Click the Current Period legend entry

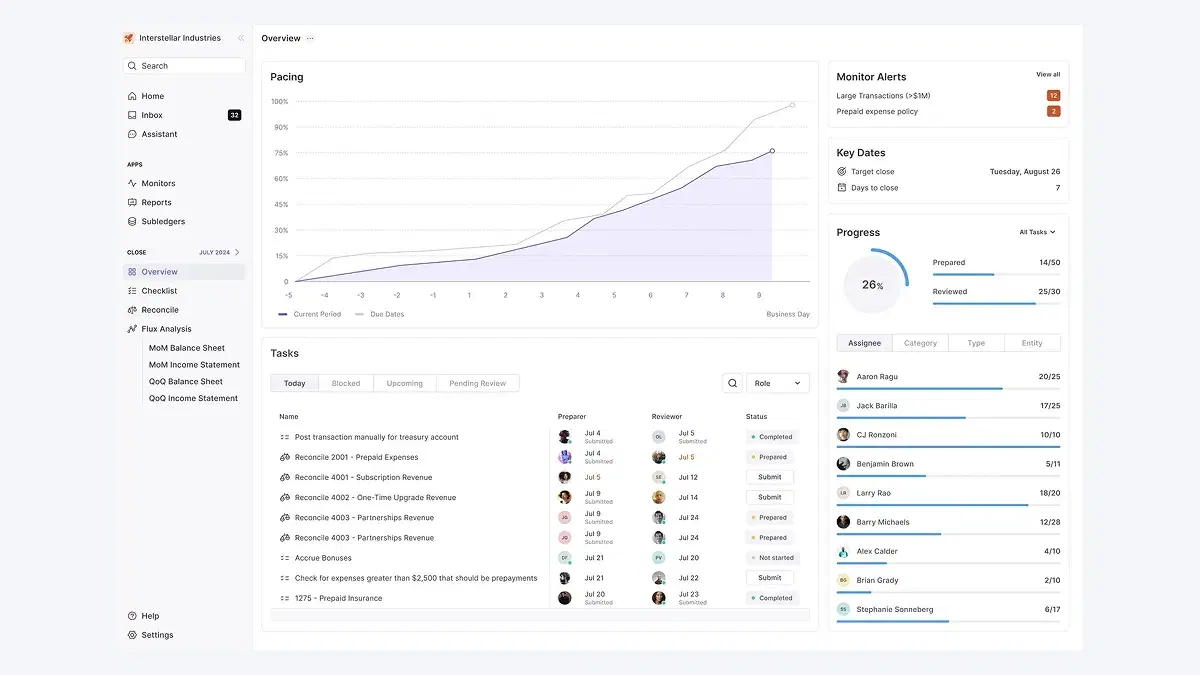coord(310,314)
